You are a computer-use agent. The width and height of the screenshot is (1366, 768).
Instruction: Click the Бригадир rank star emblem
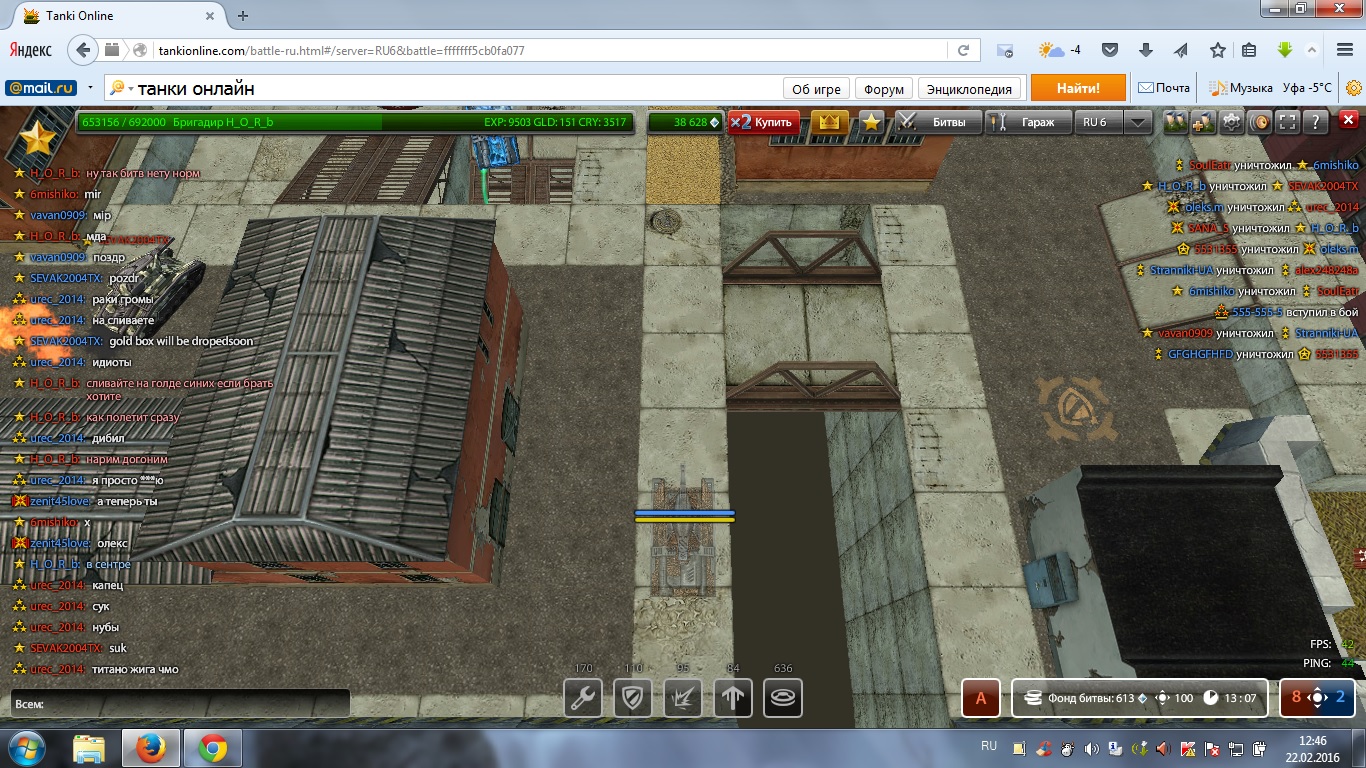click(x=37, y=140)
